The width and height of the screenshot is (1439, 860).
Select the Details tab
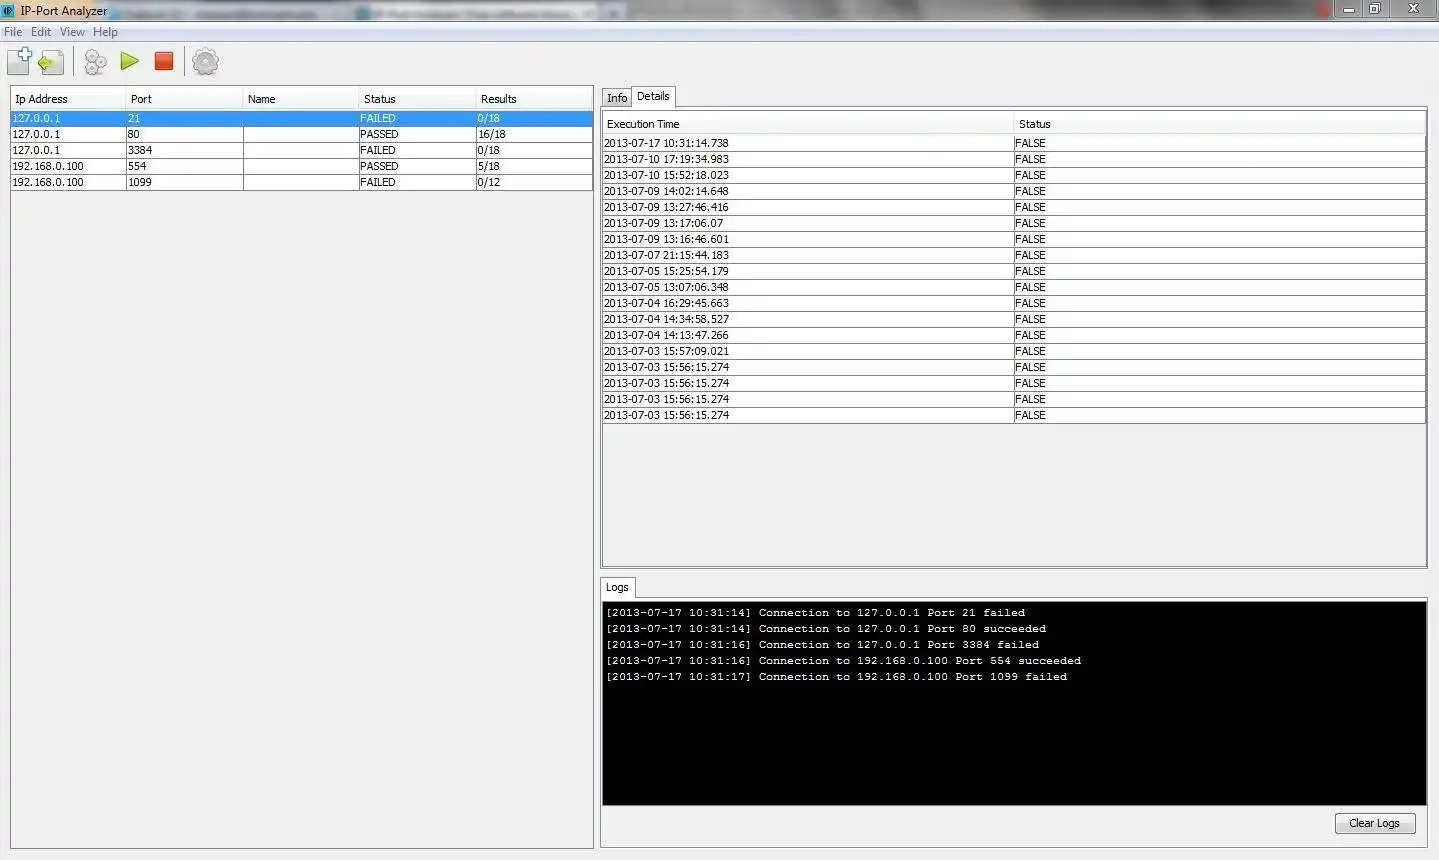point(653,96)
